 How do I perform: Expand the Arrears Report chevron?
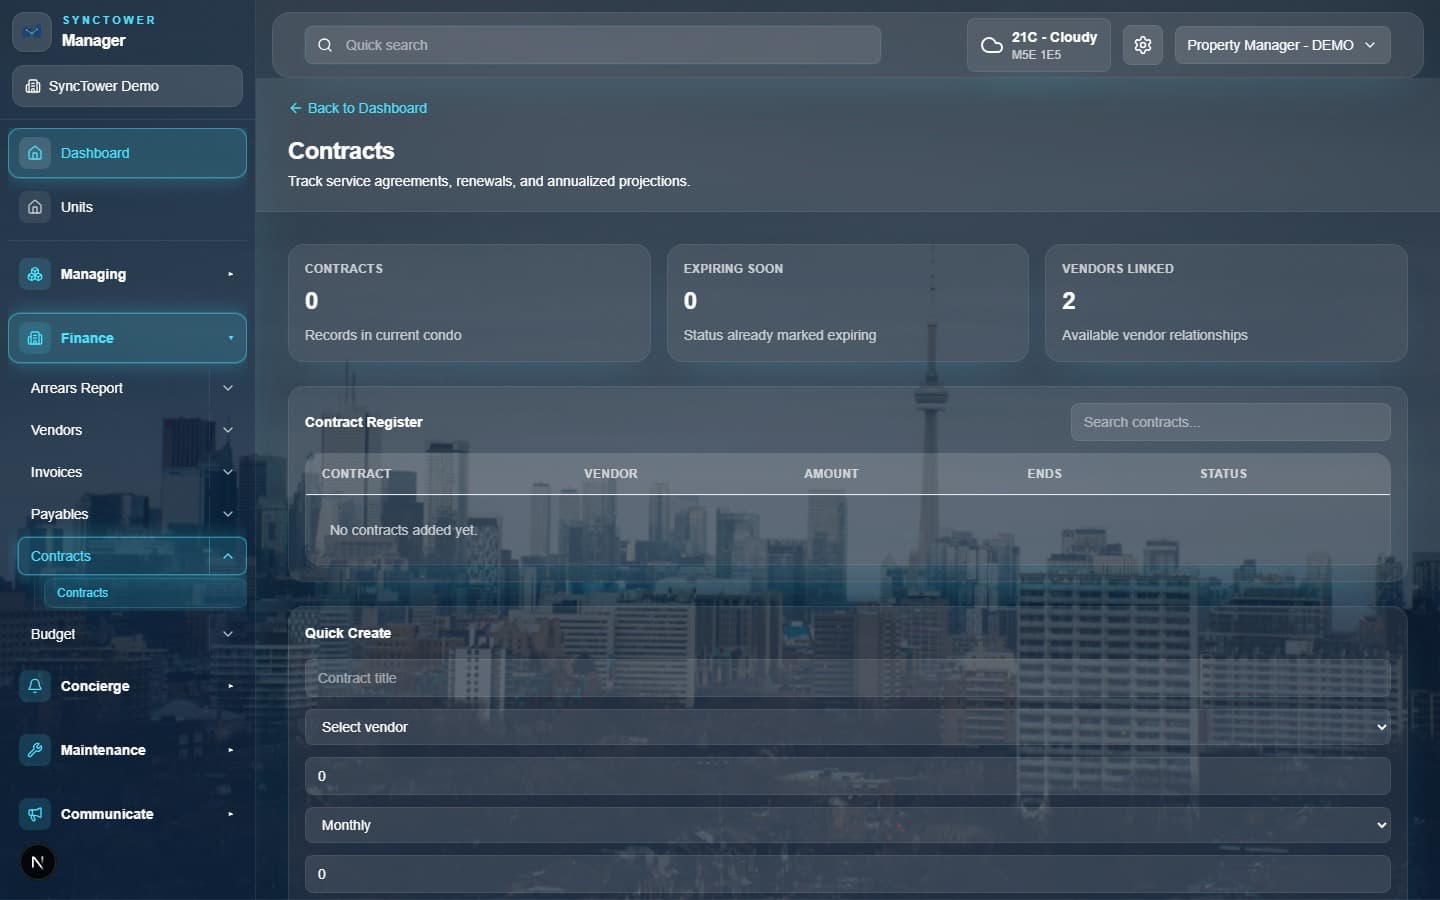coord(228,388)
